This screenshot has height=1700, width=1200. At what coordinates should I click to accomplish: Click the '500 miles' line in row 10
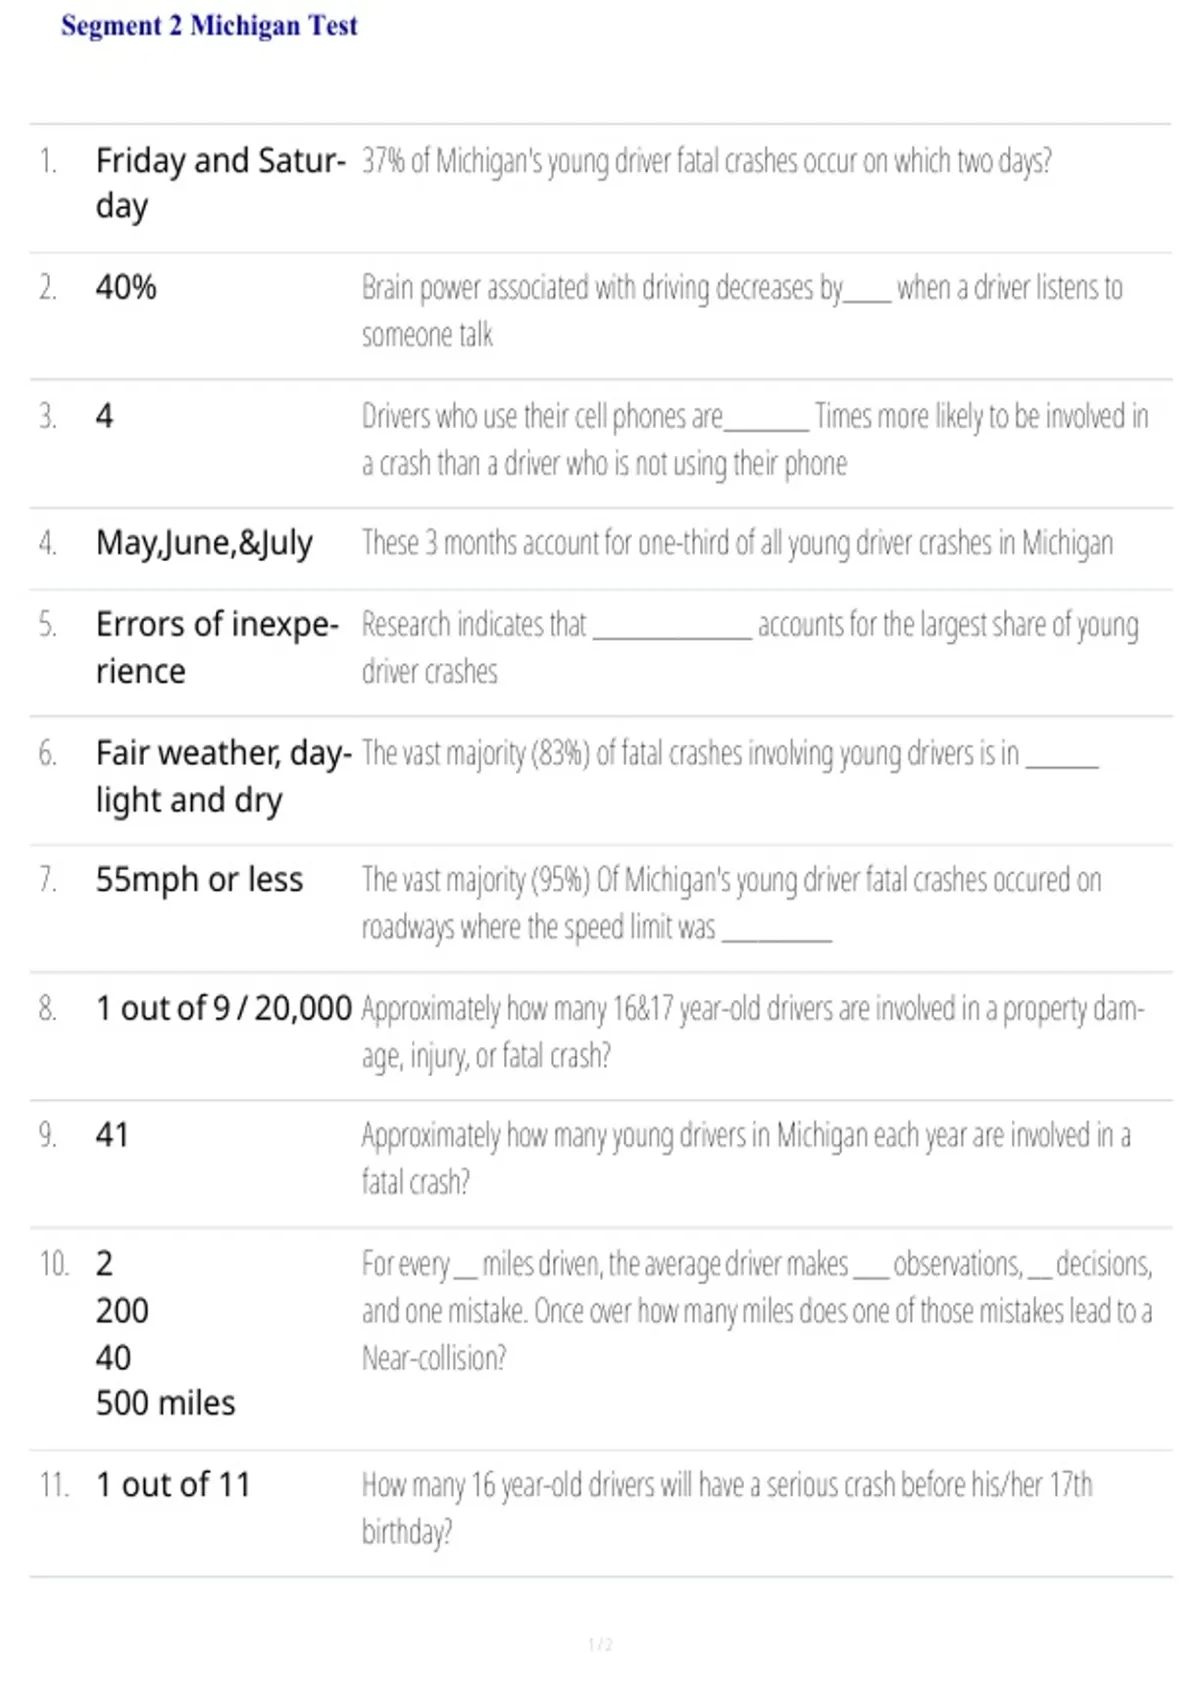[166, 1403]
